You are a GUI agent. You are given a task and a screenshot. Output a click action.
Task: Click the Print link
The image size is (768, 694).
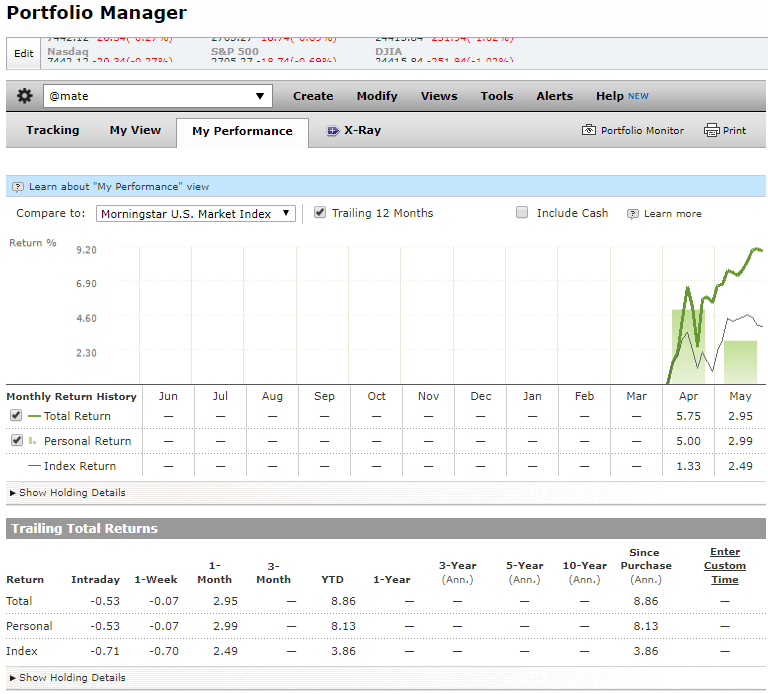pyautogui.click(x=734, y=131)
